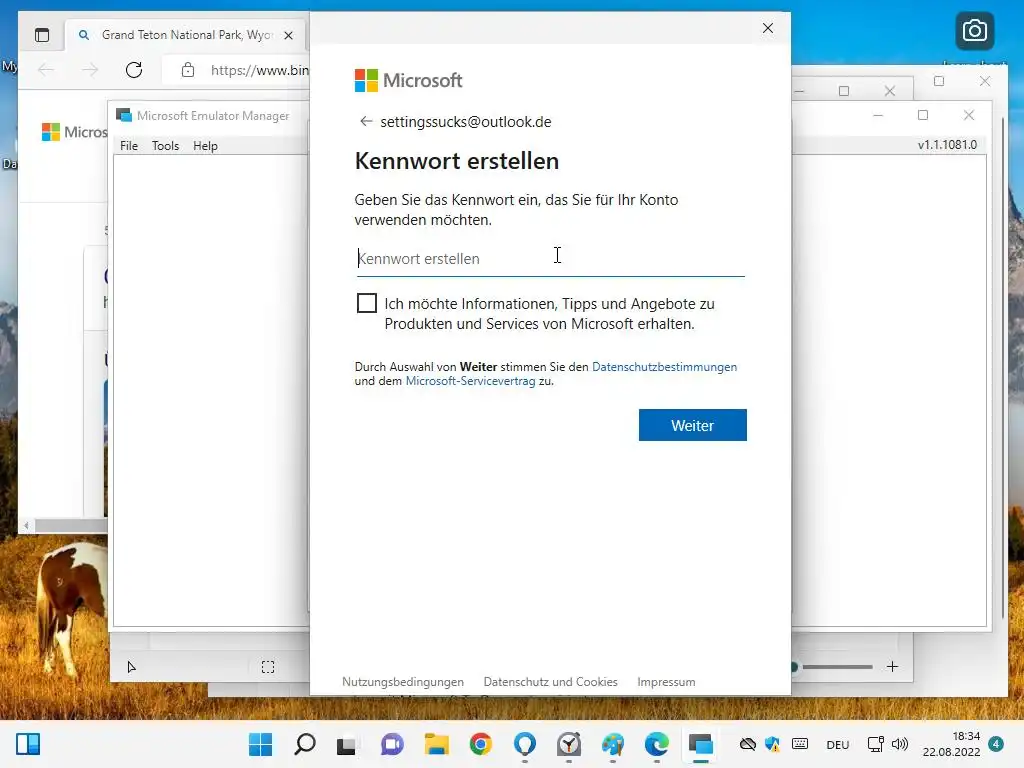Viewport: 1024px width, 768px height.
Task: Open the Datenschutzbestimmungen link
Action: click(x=664, y=367)
